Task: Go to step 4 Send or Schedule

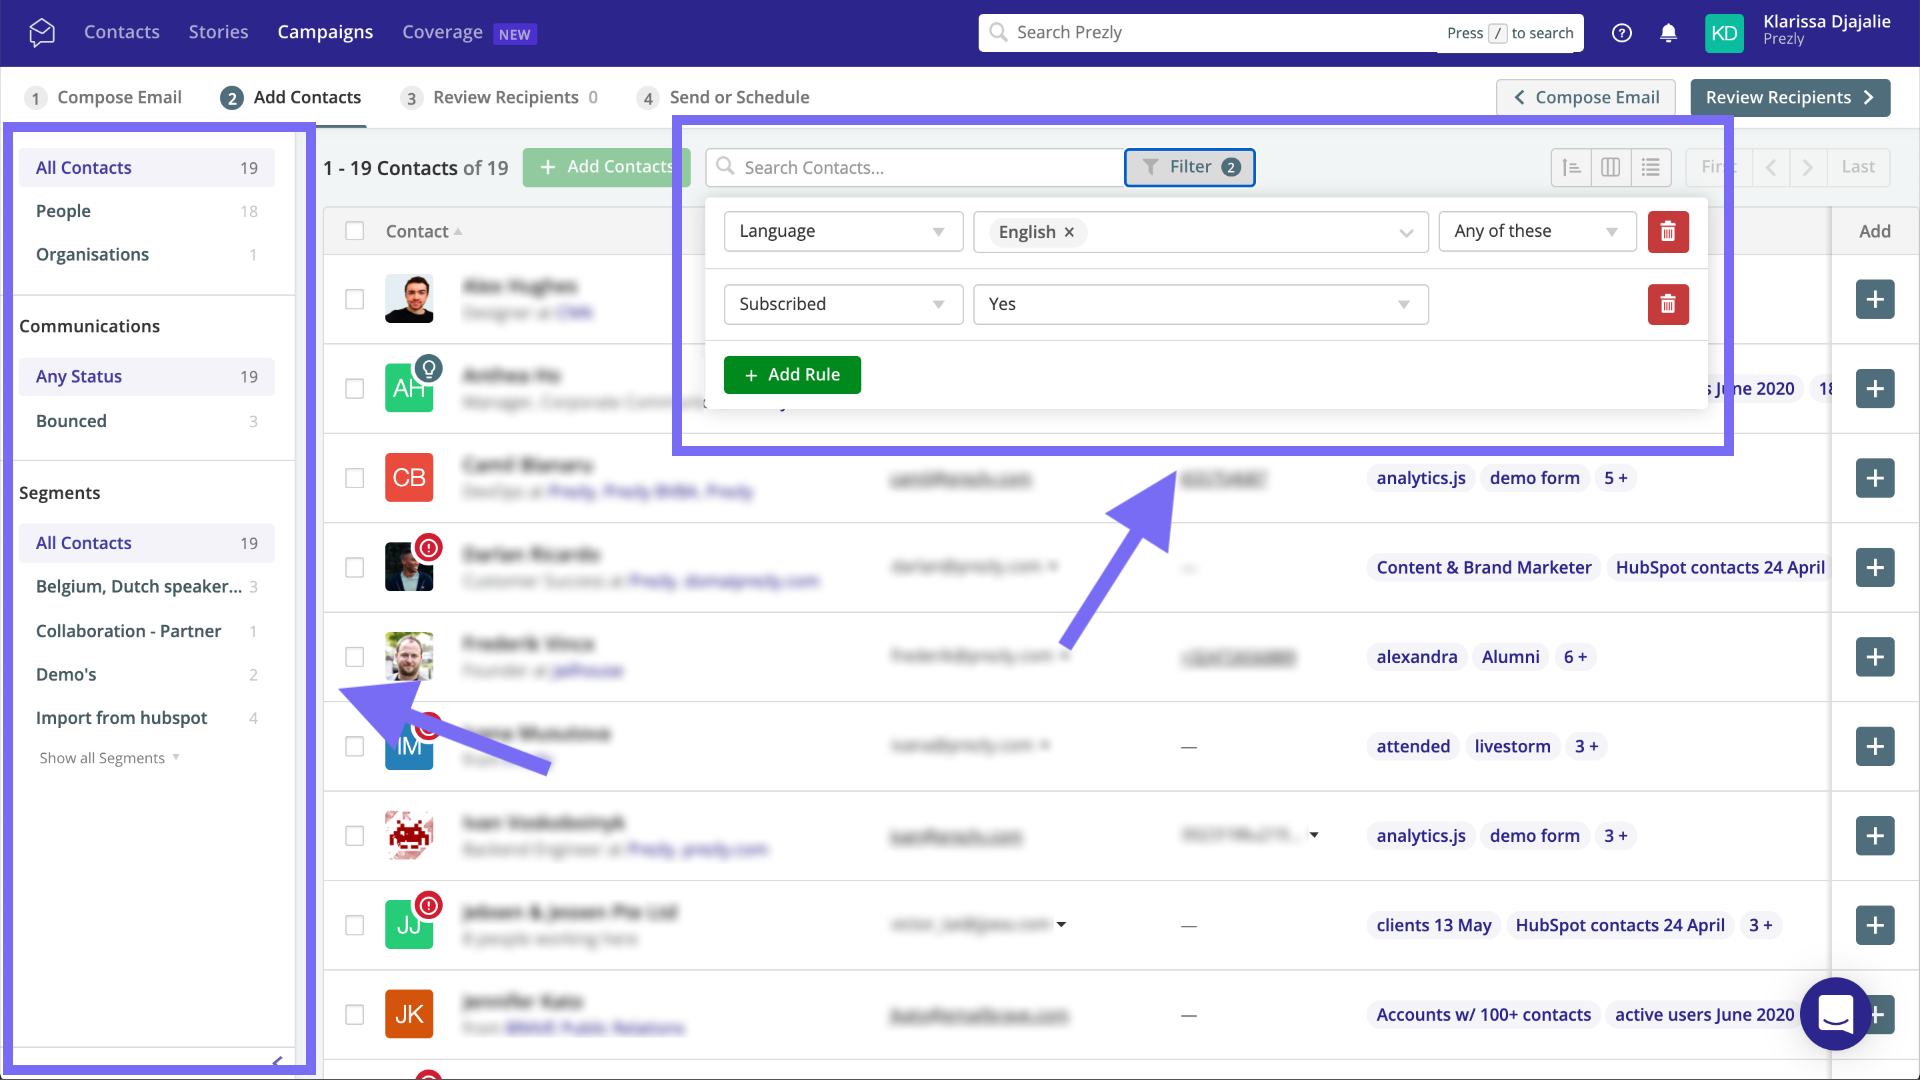Action: coord(723,97)
